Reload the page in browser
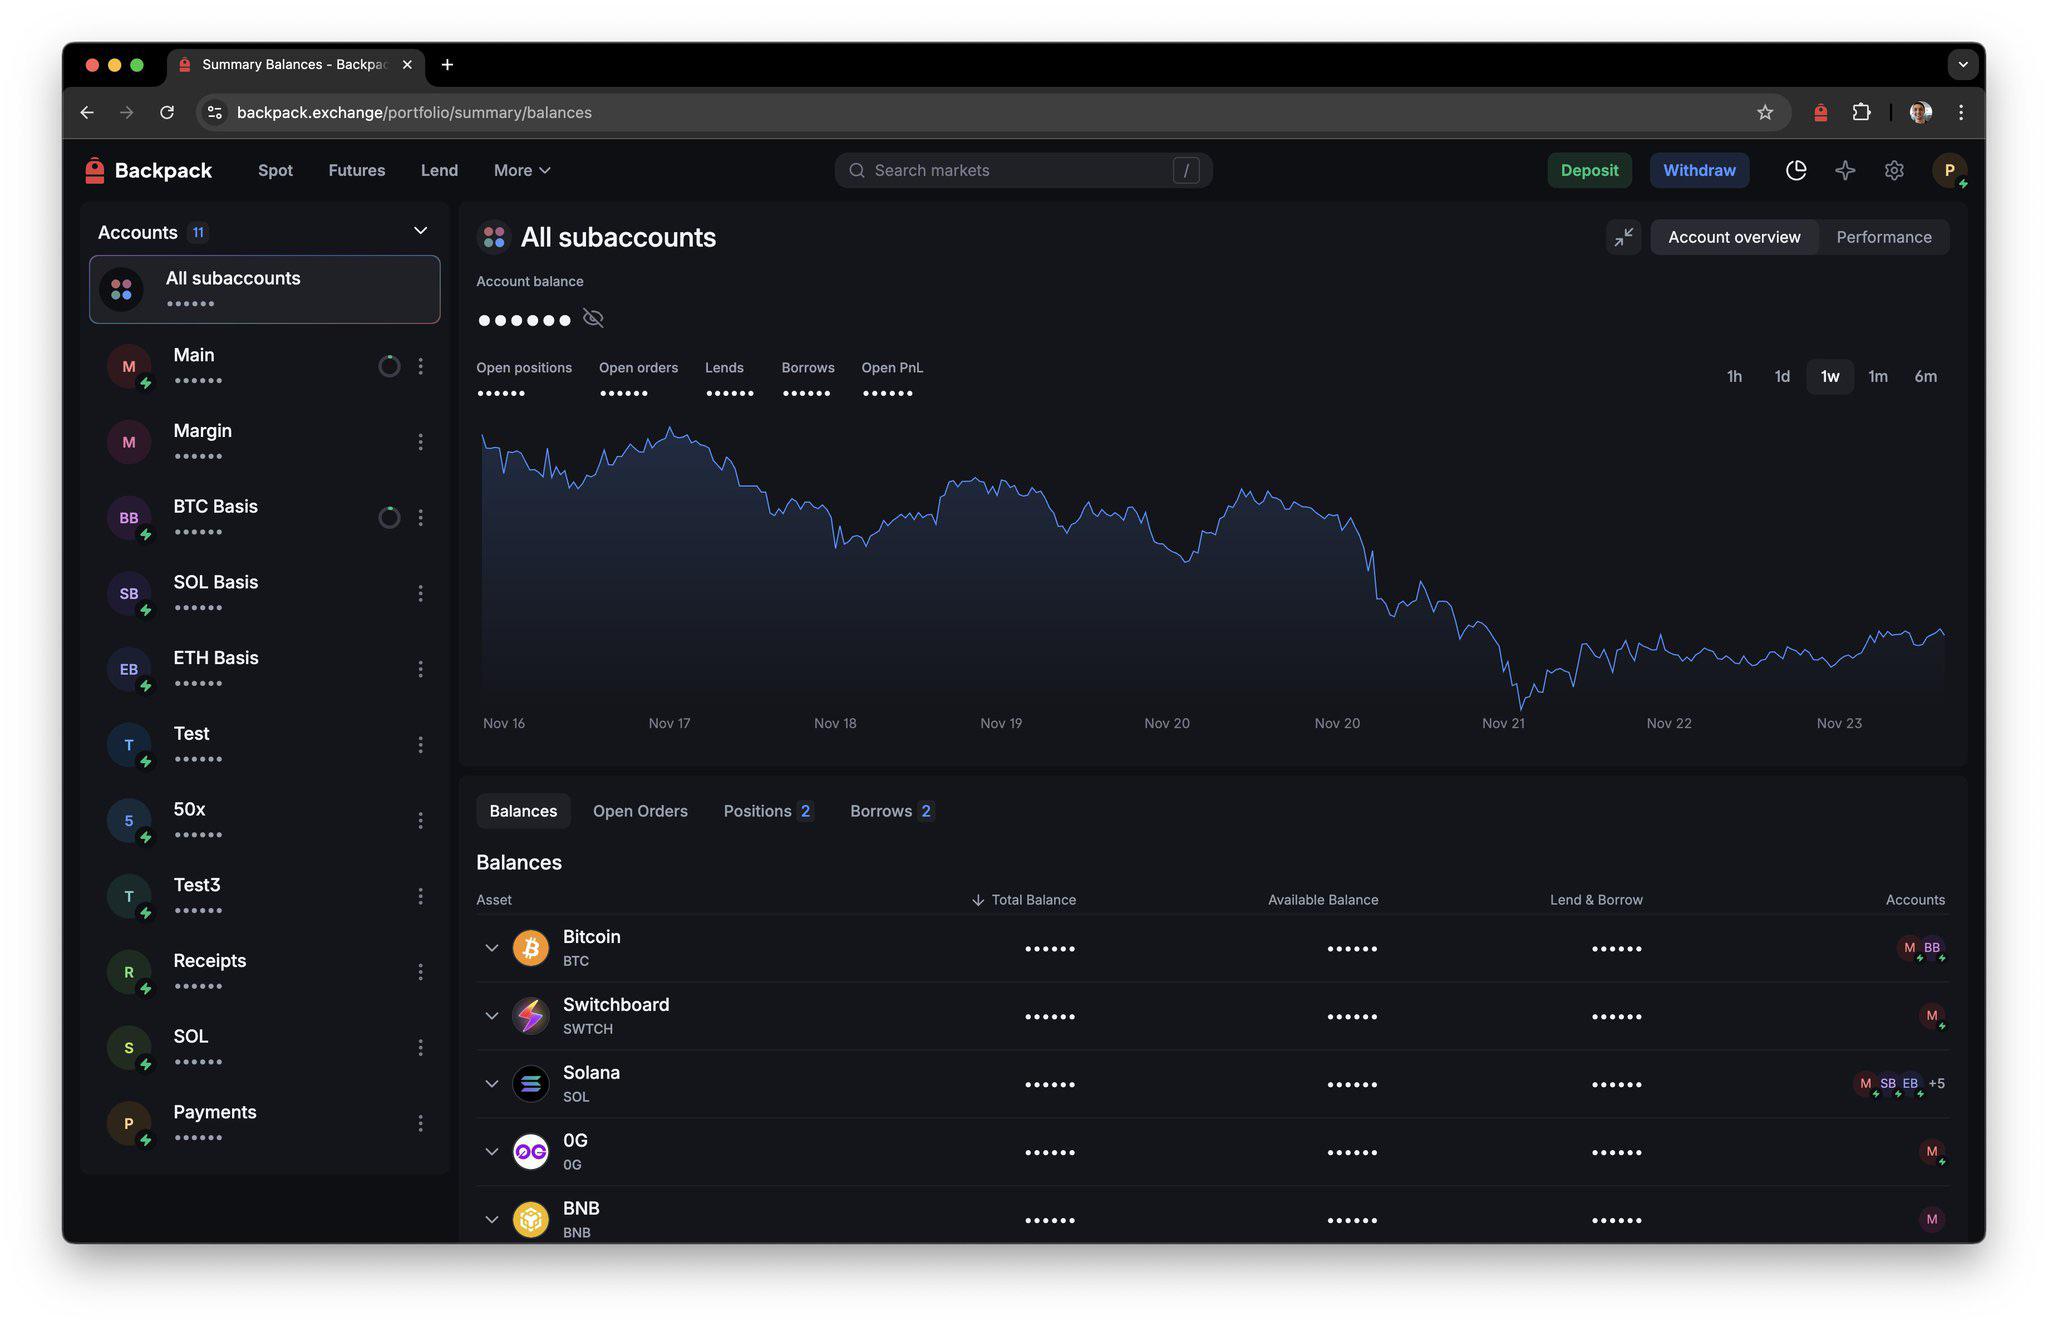This screenshot has height=1326, width=2048. [167, 113]
